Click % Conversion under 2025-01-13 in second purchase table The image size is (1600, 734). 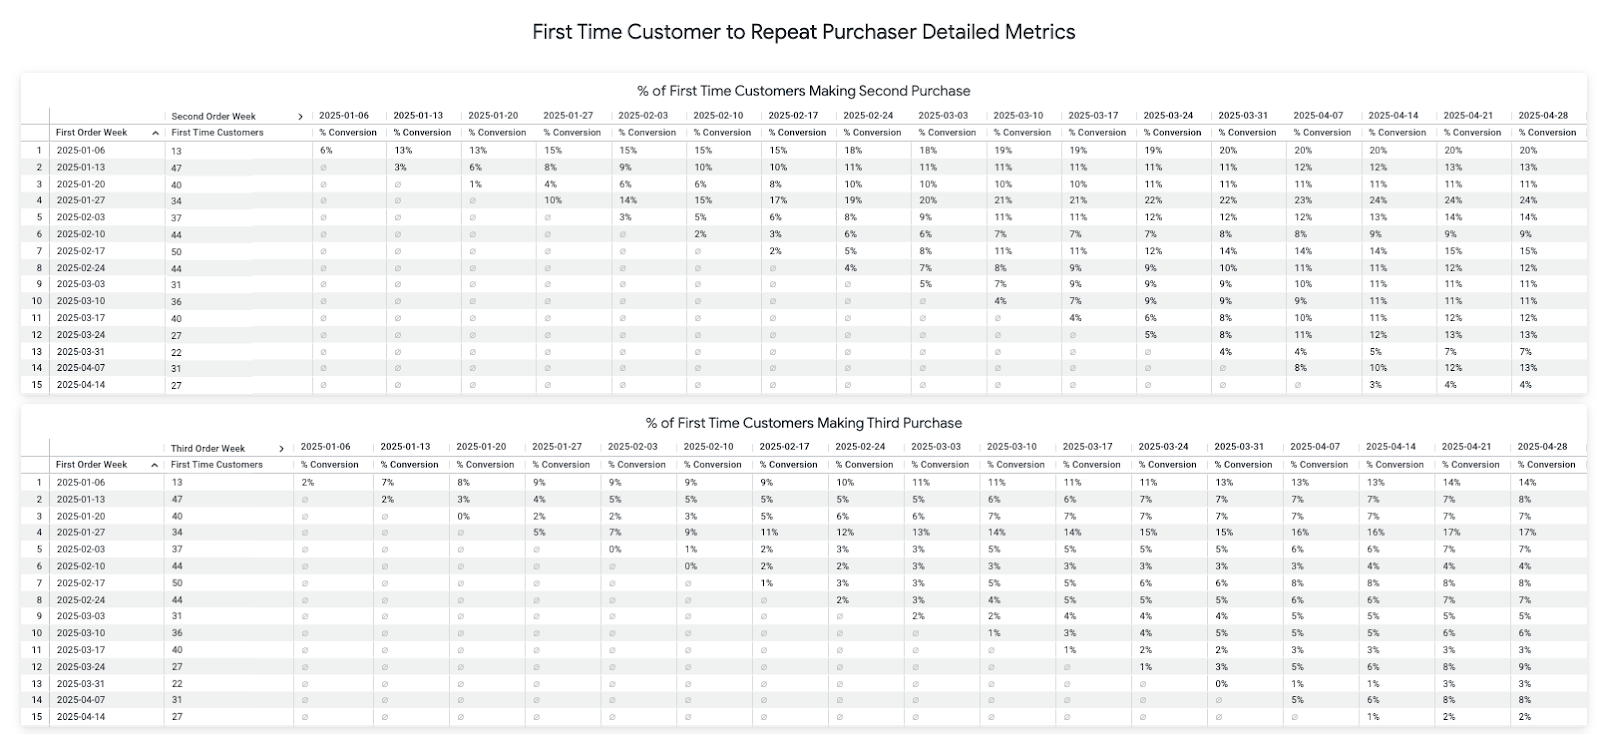(x=422, y=133)
